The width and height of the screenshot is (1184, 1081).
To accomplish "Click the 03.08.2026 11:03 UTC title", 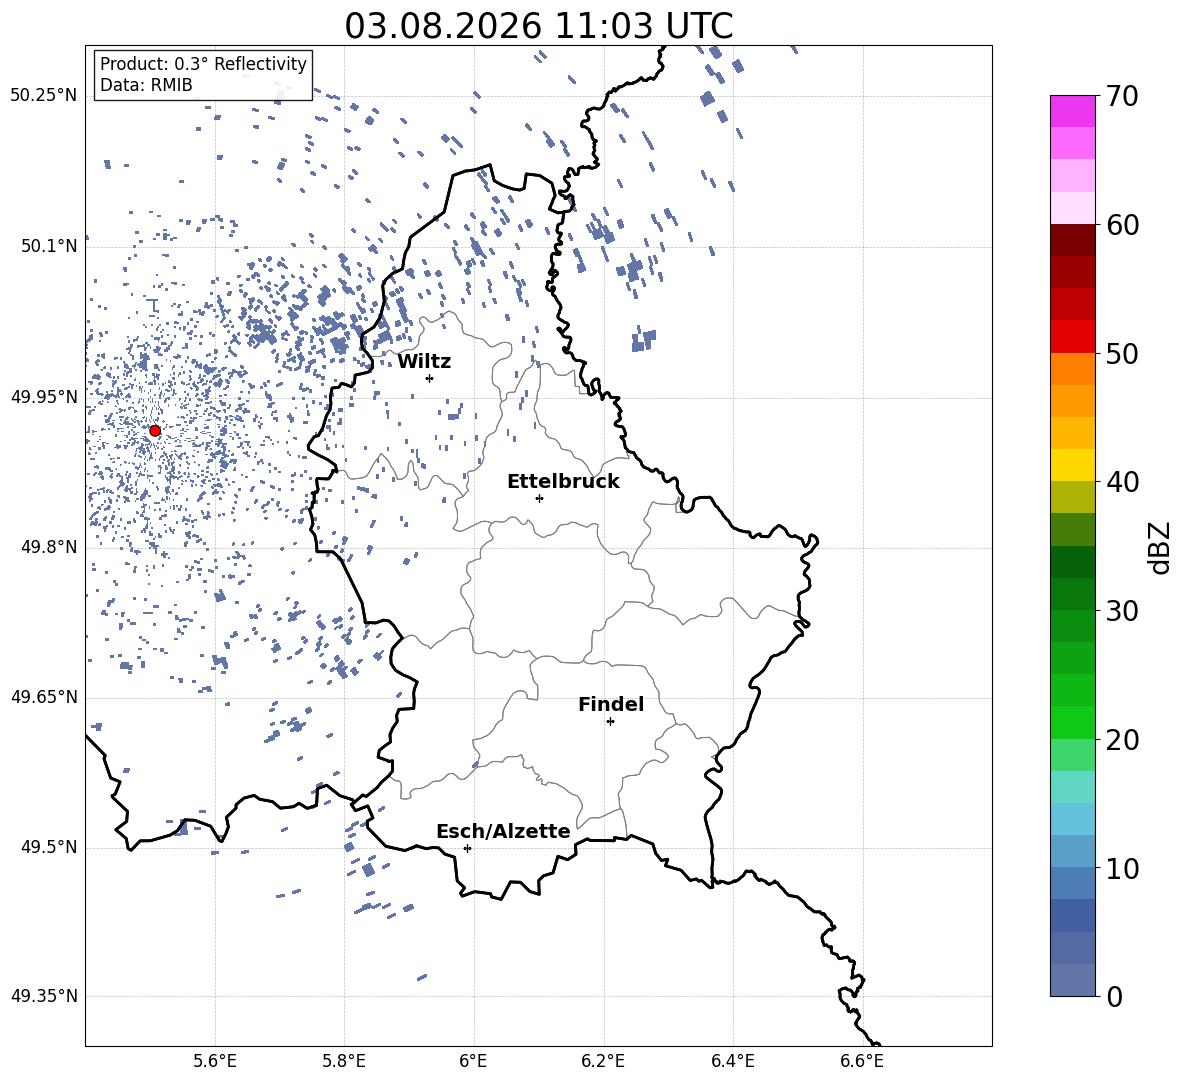I will (538, 26).
